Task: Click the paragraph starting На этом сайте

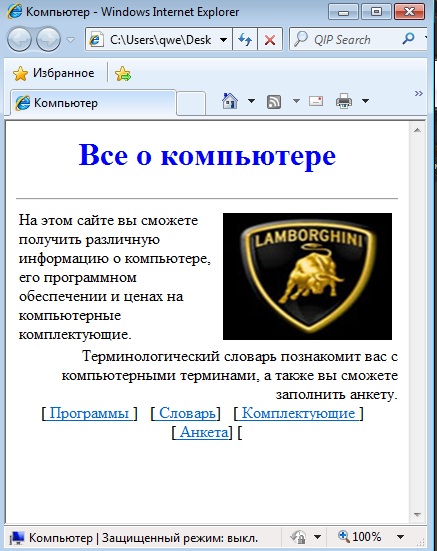Action: point(115,277)
